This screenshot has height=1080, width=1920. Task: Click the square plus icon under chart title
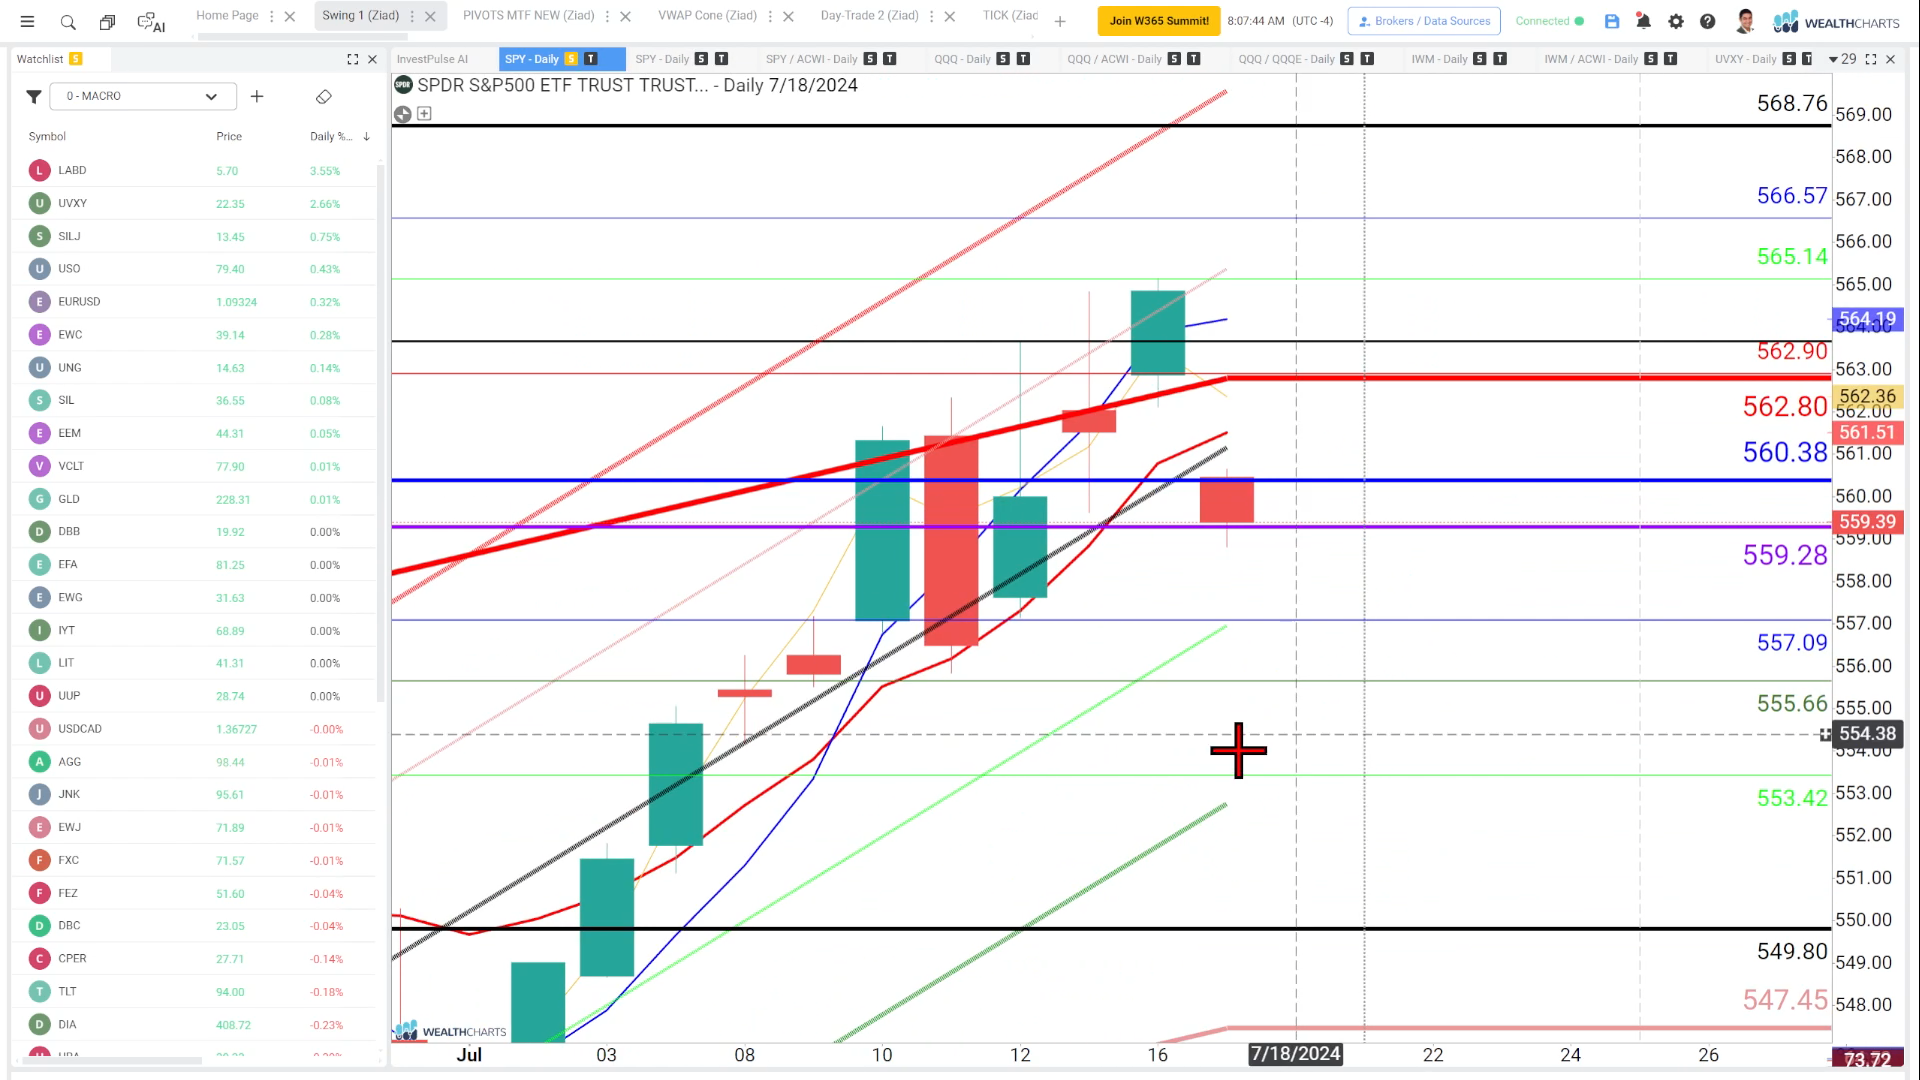point(424,114)
